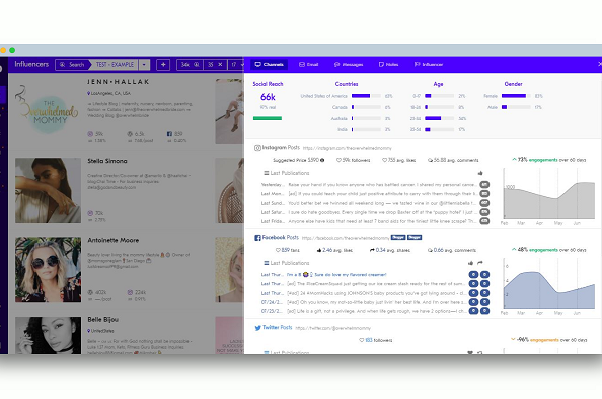This screenshot has height=399, width=602.
Task: Click the Facebook Last Publications list icon
Action: point(266,263)
